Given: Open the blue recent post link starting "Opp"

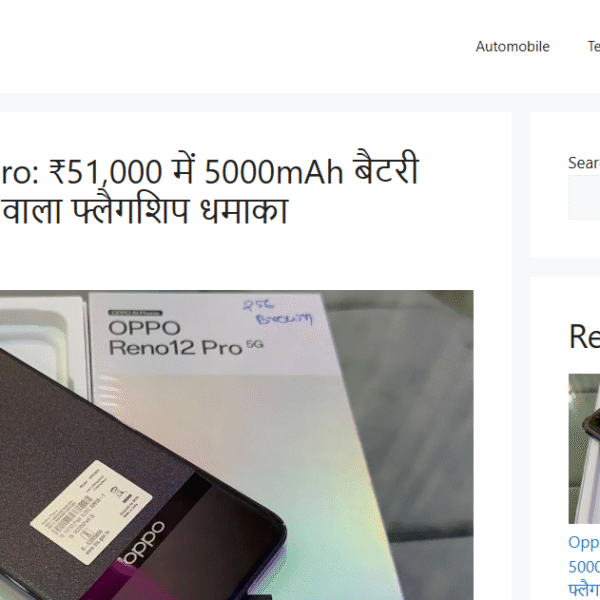Looking at the screenshot, I should pos(584,542).
